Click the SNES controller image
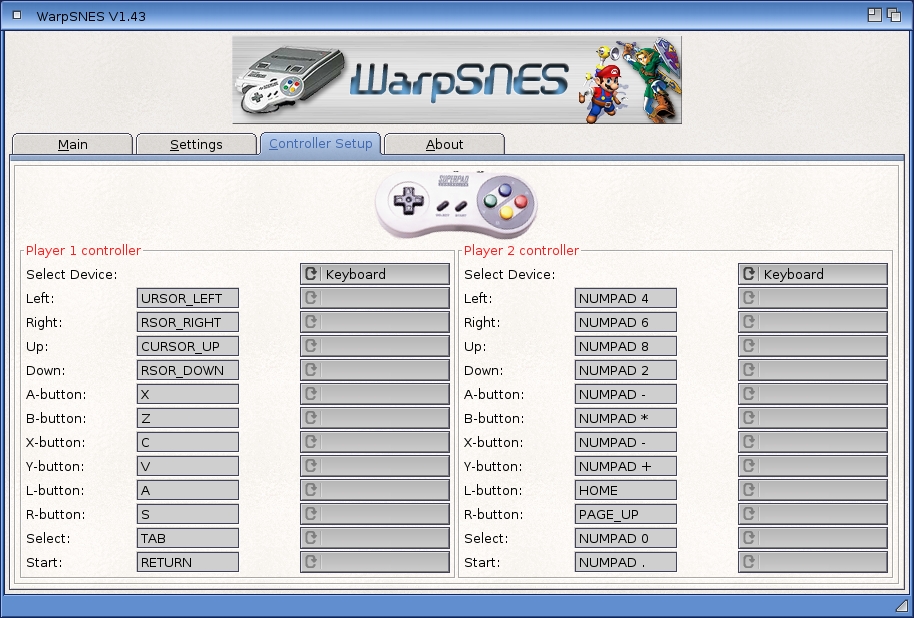This screenshot has width=914, height=618. tap(456, 204)
